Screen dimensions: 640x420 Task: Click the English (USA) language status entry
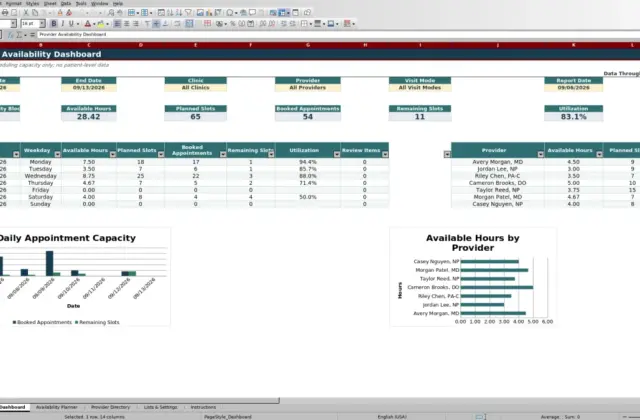[x=392, y=417]
